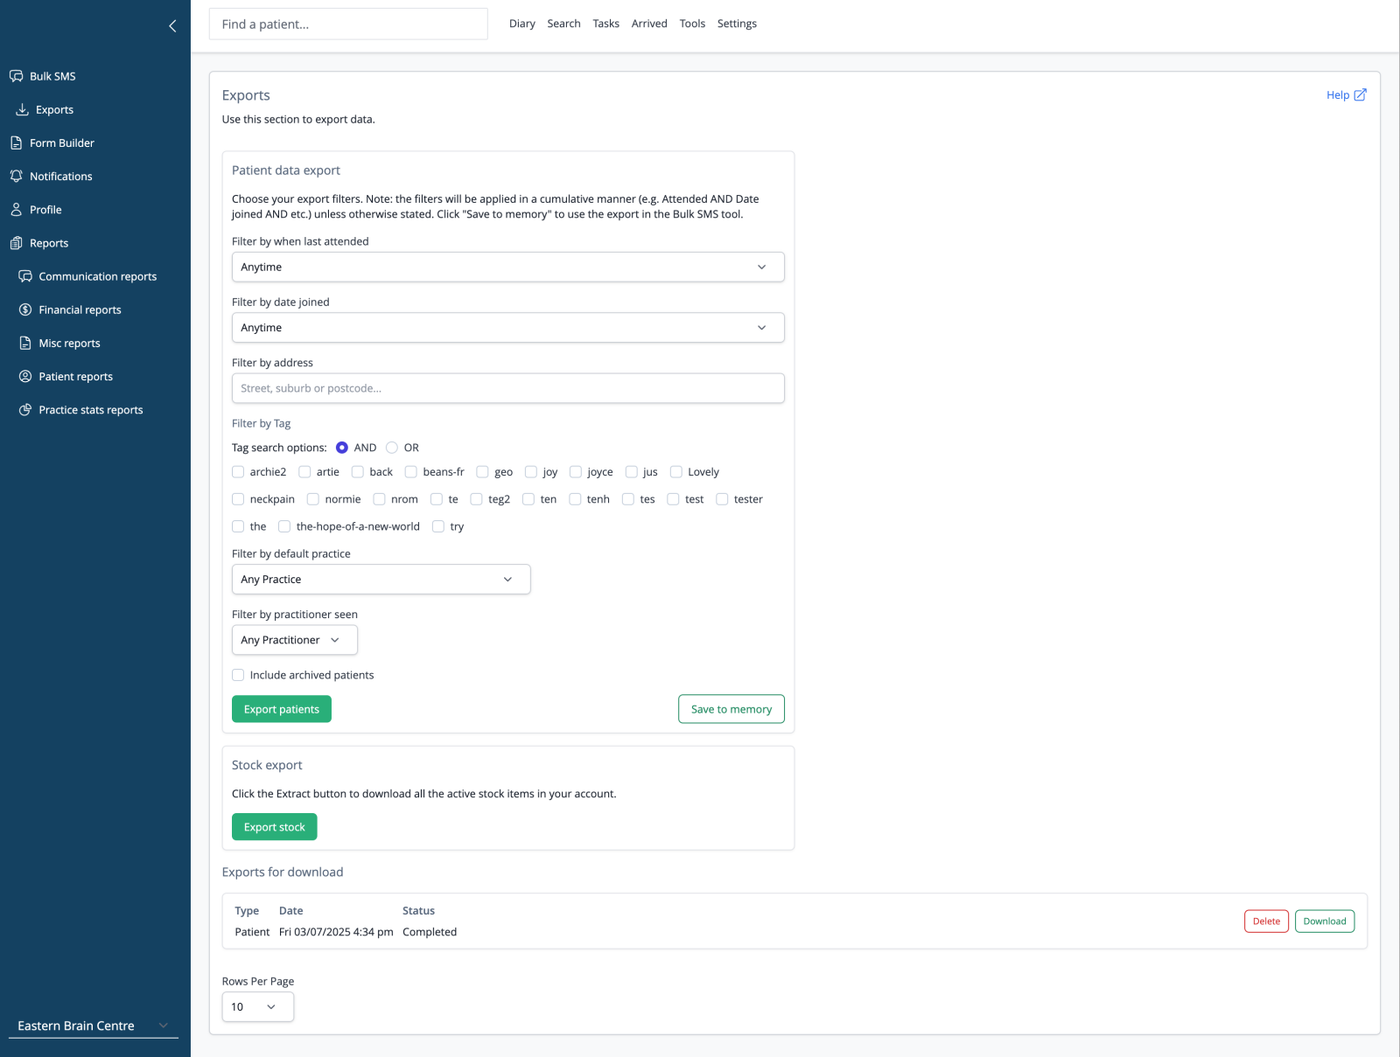Open the Filter by when last attended dropdown
This screenshot has width=1400, height=1057.
point(508,267)
